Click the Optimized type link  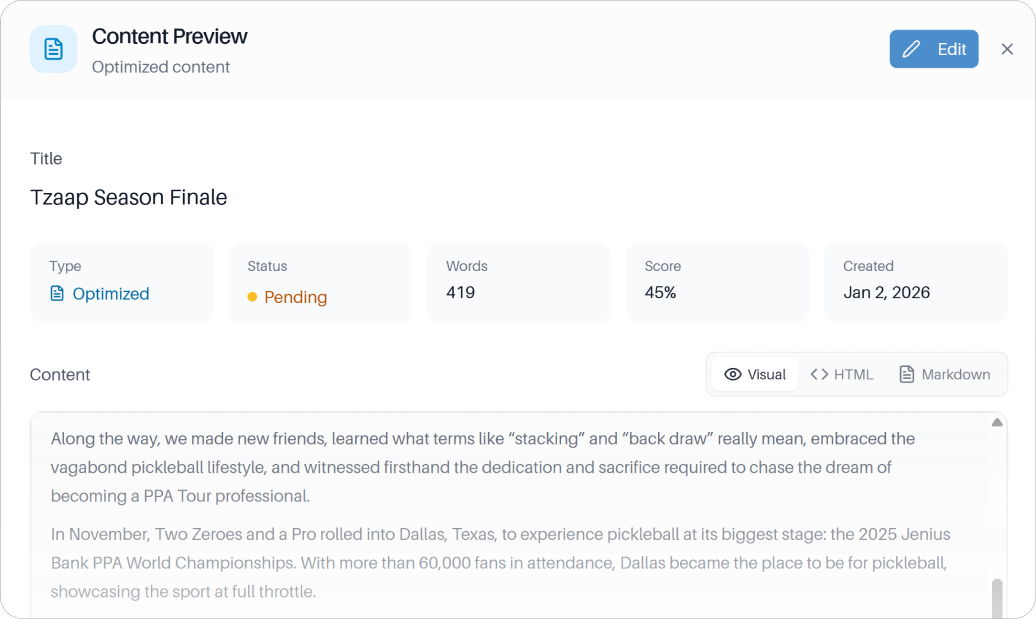[111, 294]
